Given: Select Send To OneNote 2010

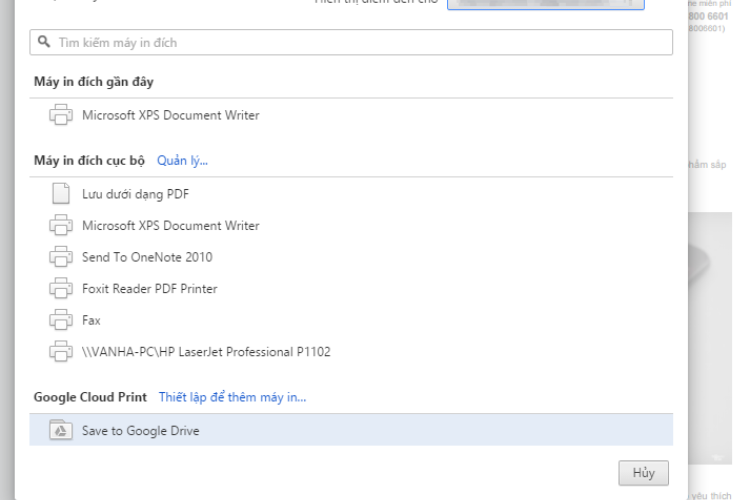Looking at the screenshot, I should coord(351,257).
